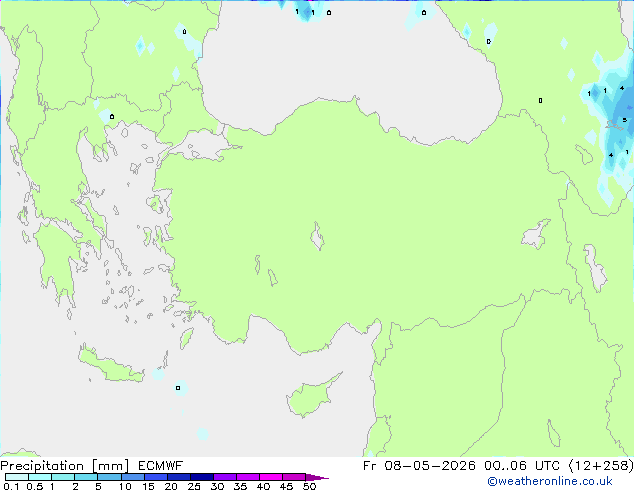Click the 40–45 mm magenta legend swatch
Viewport: 634px width, 490px height.
pos(271,477)
